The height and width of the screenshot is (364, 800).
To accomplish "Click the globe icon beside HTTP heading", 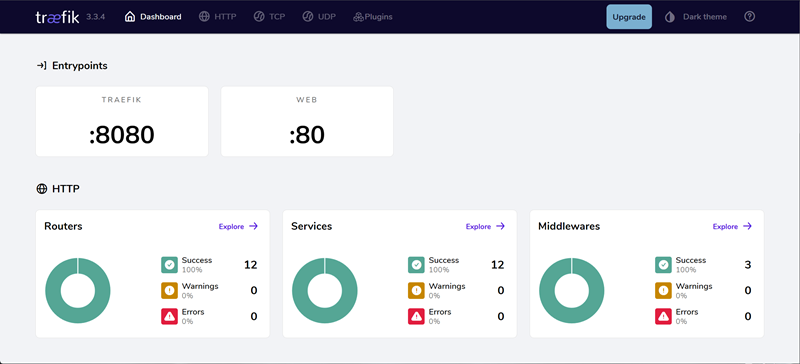I will 41,189.
